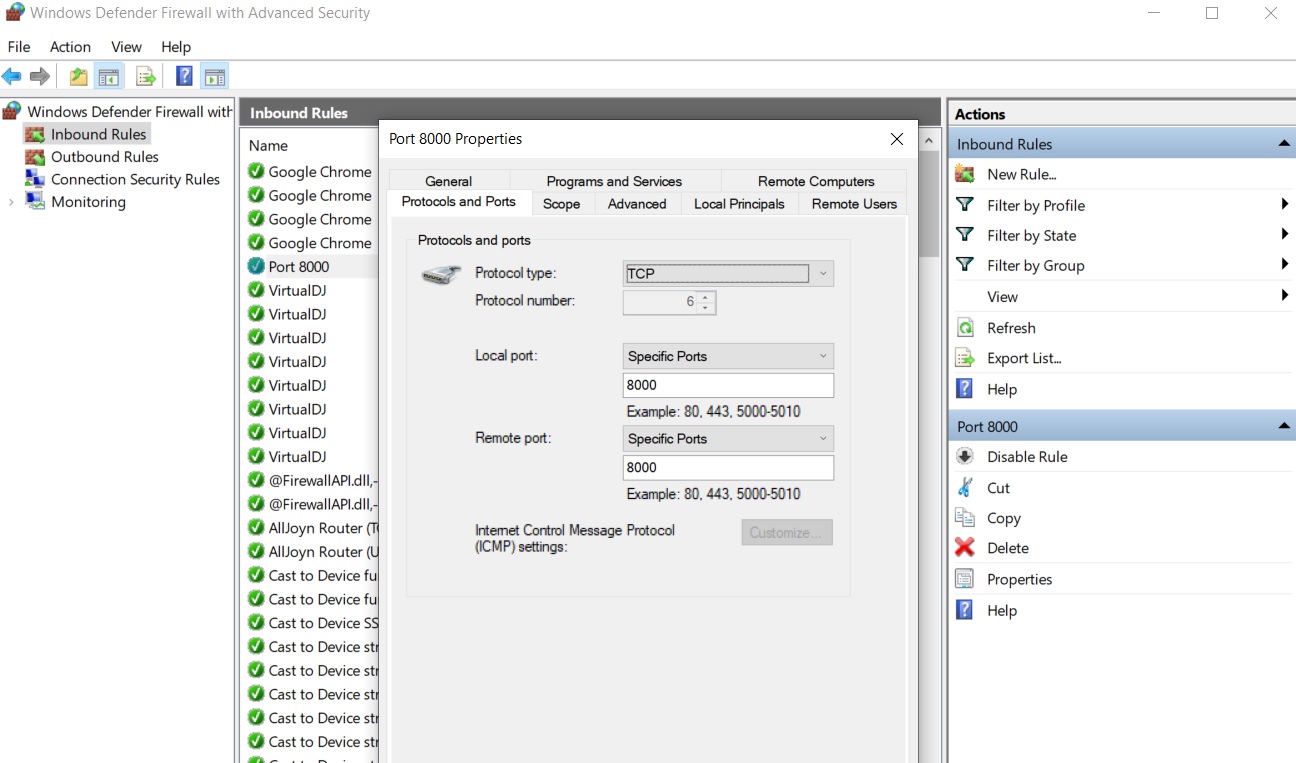Click Help under the Port 8000 actions
Screen dimensions: 1296x763
click(1002, 611)
